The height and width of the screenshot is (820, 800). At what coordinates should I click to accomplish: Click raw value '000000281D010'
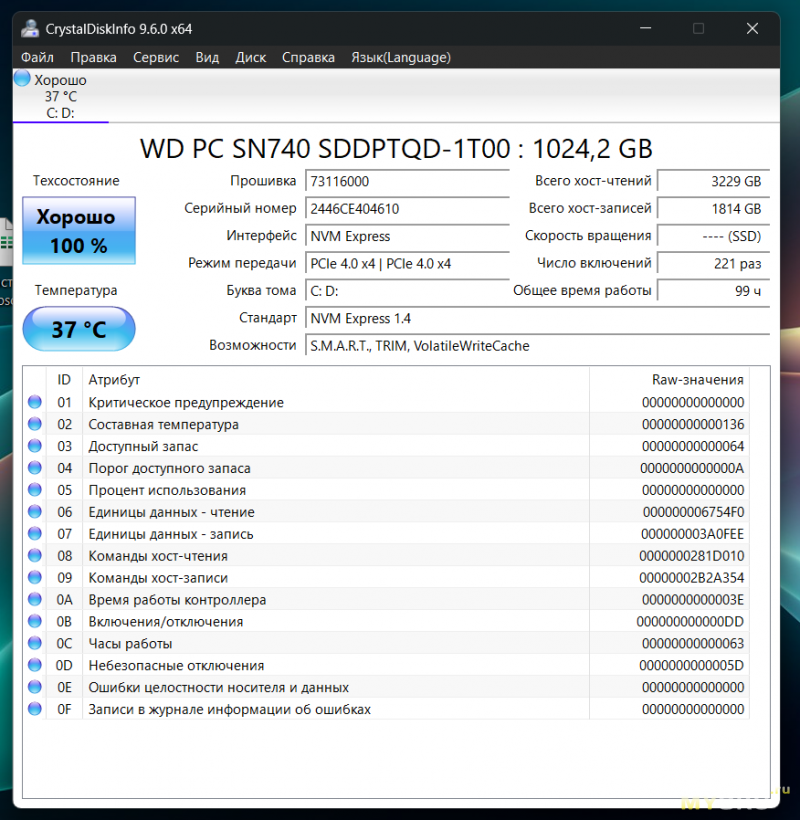click(x=692, y=556)
